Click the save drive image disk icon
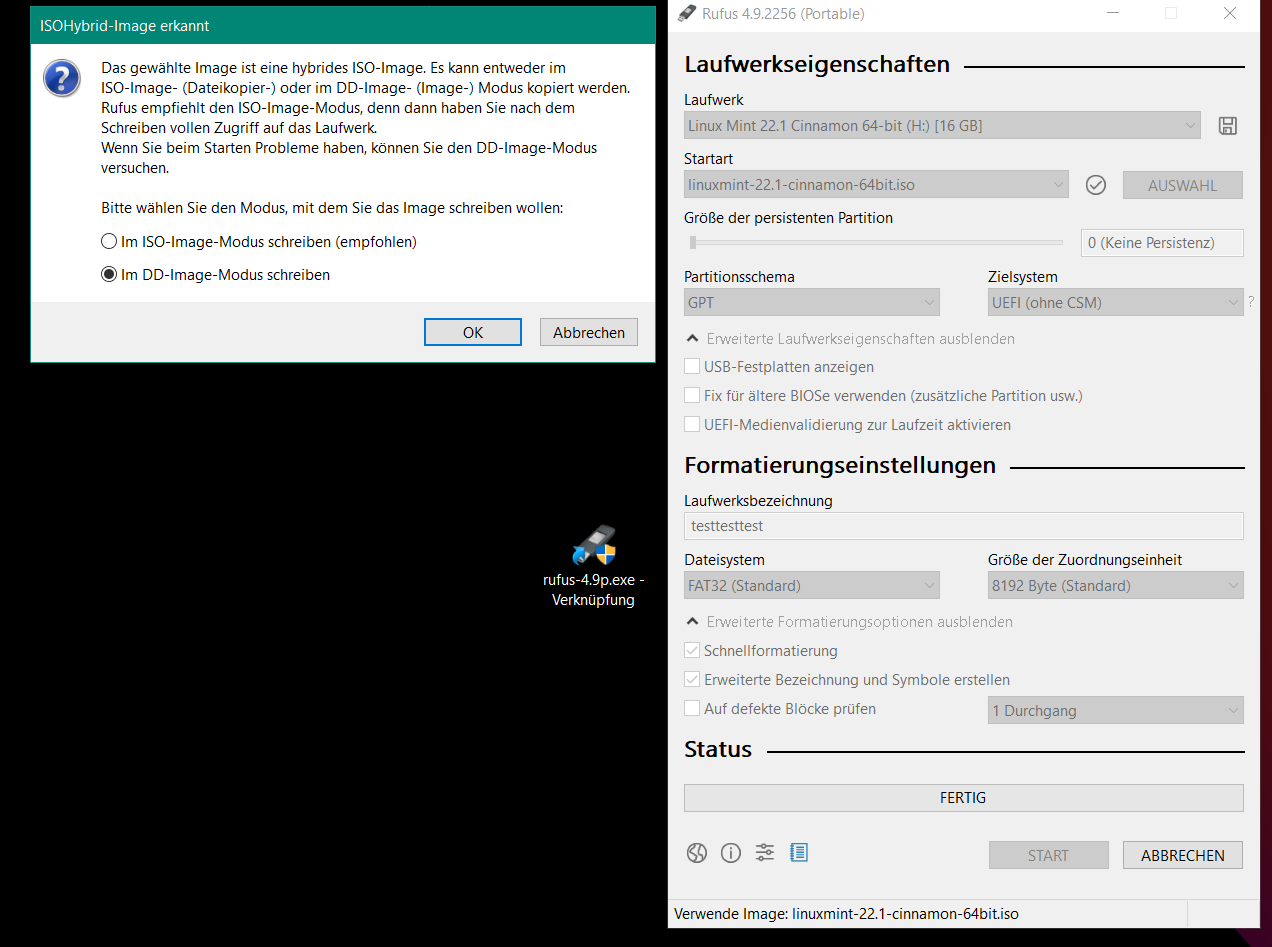Screen dimensions: 1272x947 [1227, 126]
